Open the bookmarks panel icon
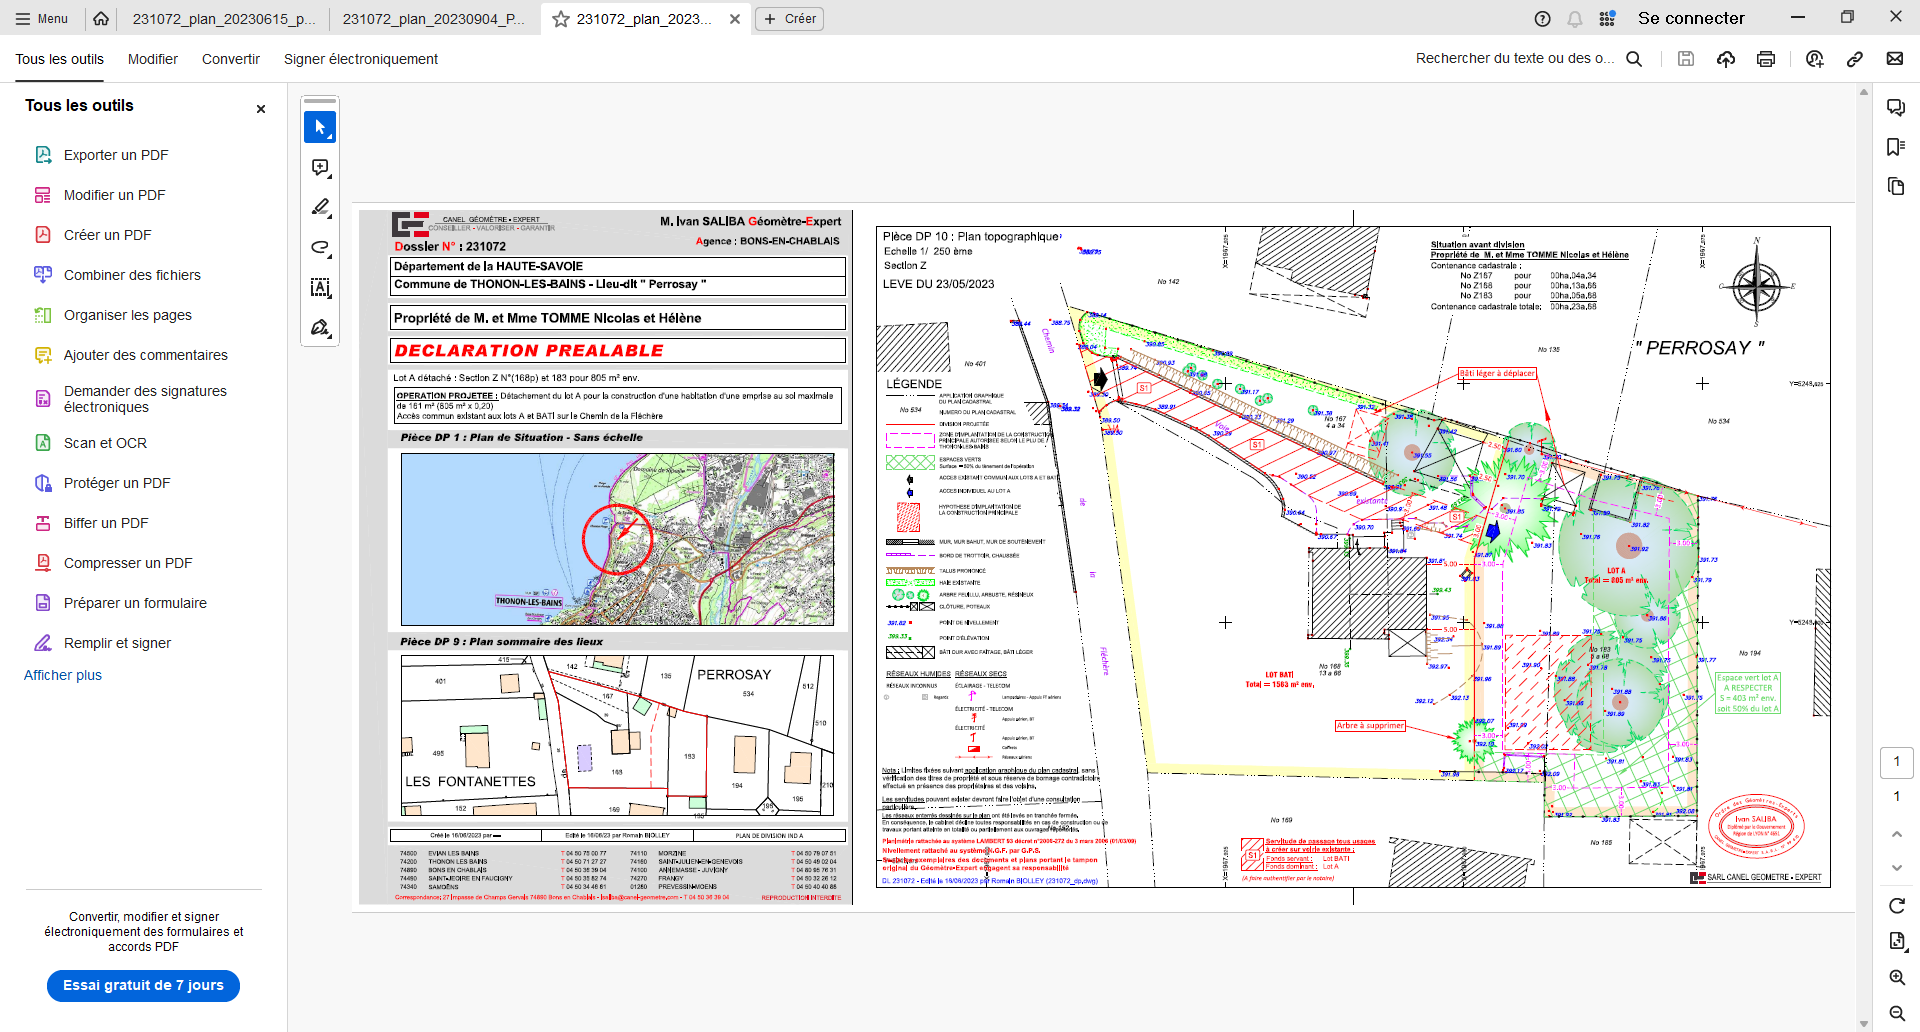The height and width of the screenshot is (1032, 1920). (x=1895, y=147)
